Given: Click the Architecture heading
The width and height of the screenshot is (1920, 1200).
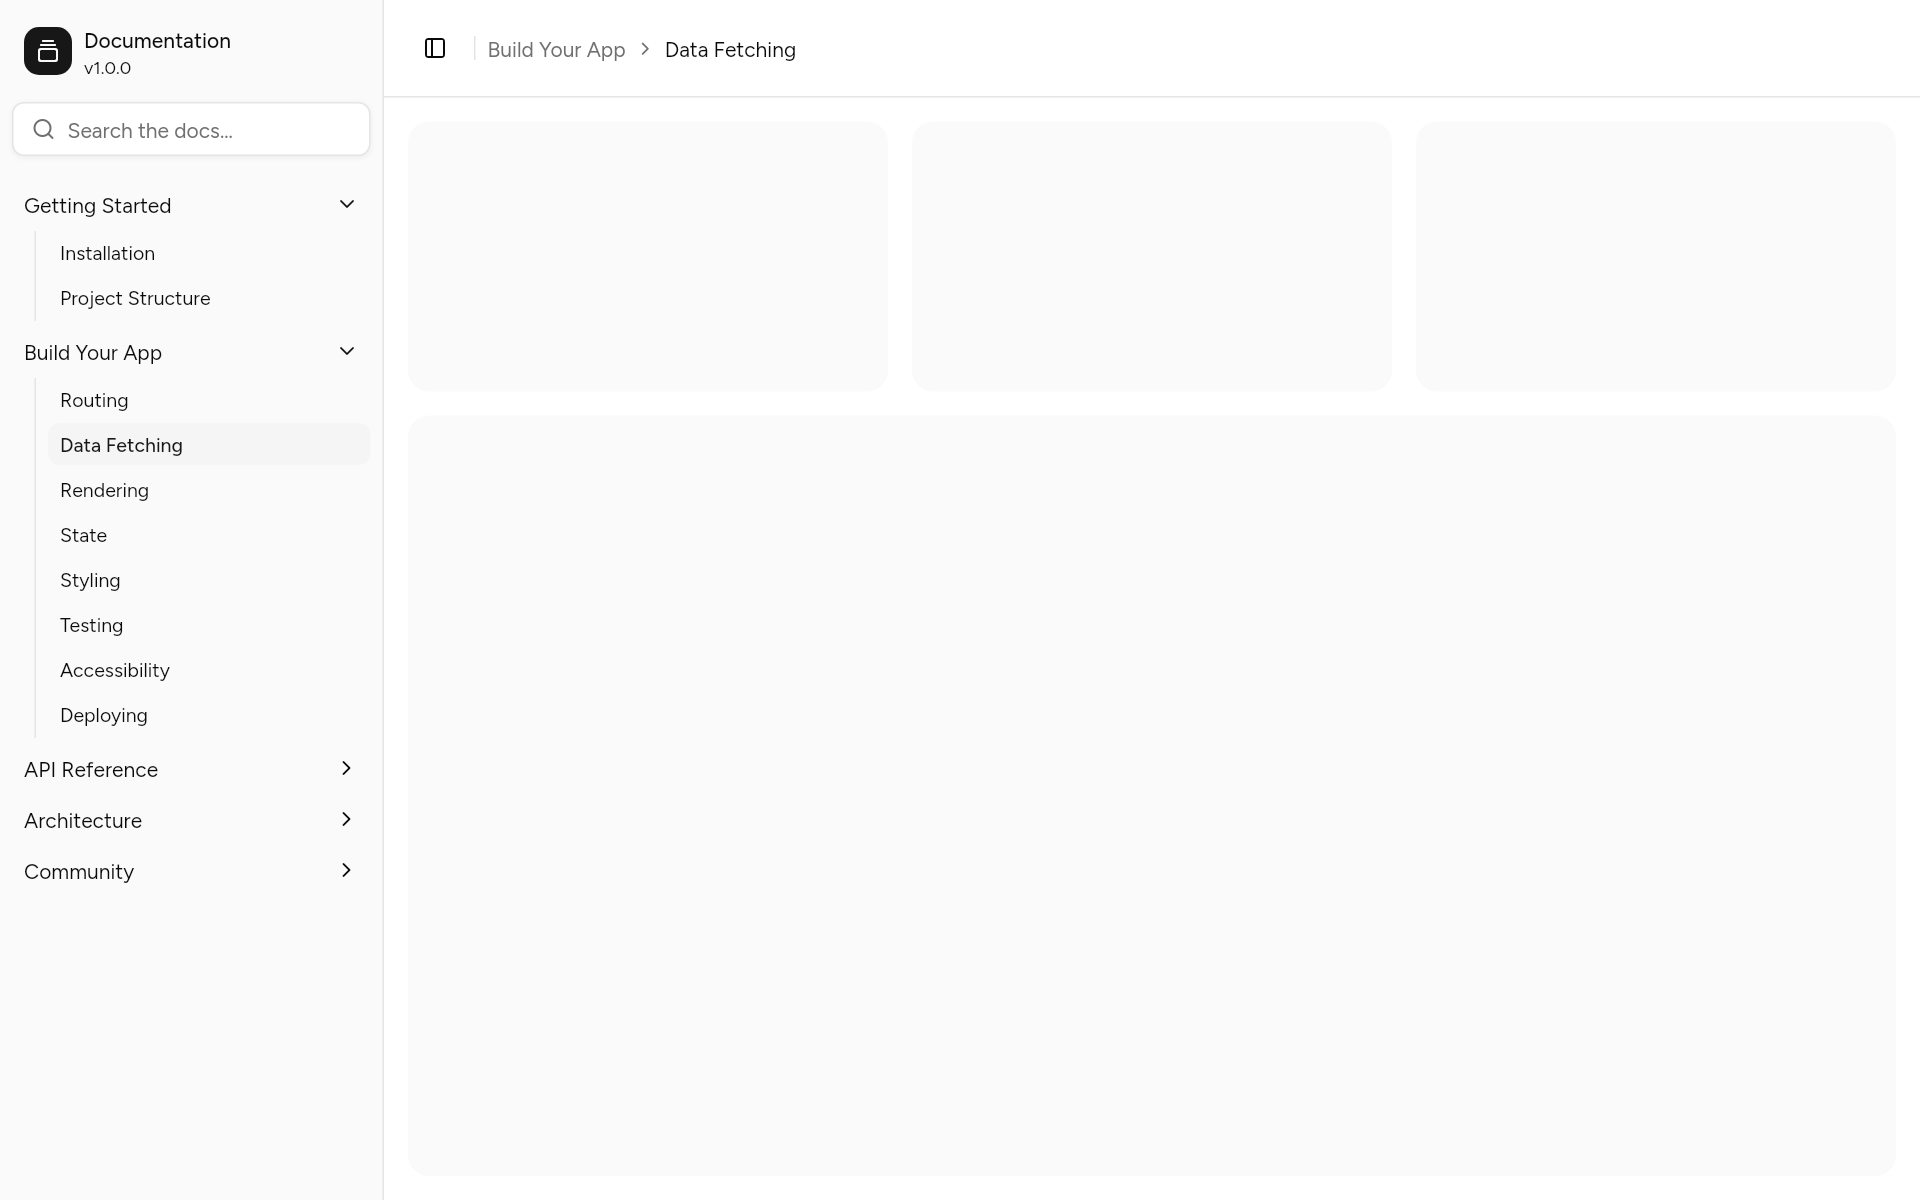Looking at the screenshot, I should [83, 820].
